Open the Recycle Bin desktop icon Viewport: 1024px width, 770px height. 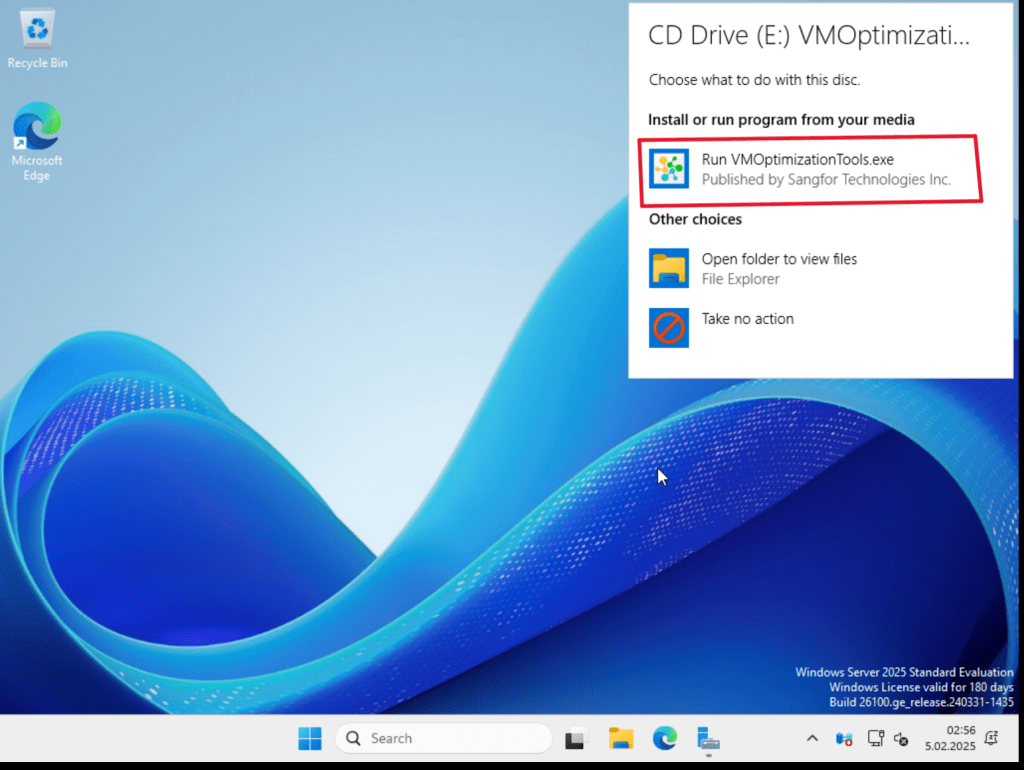click(x=38, y=40)
